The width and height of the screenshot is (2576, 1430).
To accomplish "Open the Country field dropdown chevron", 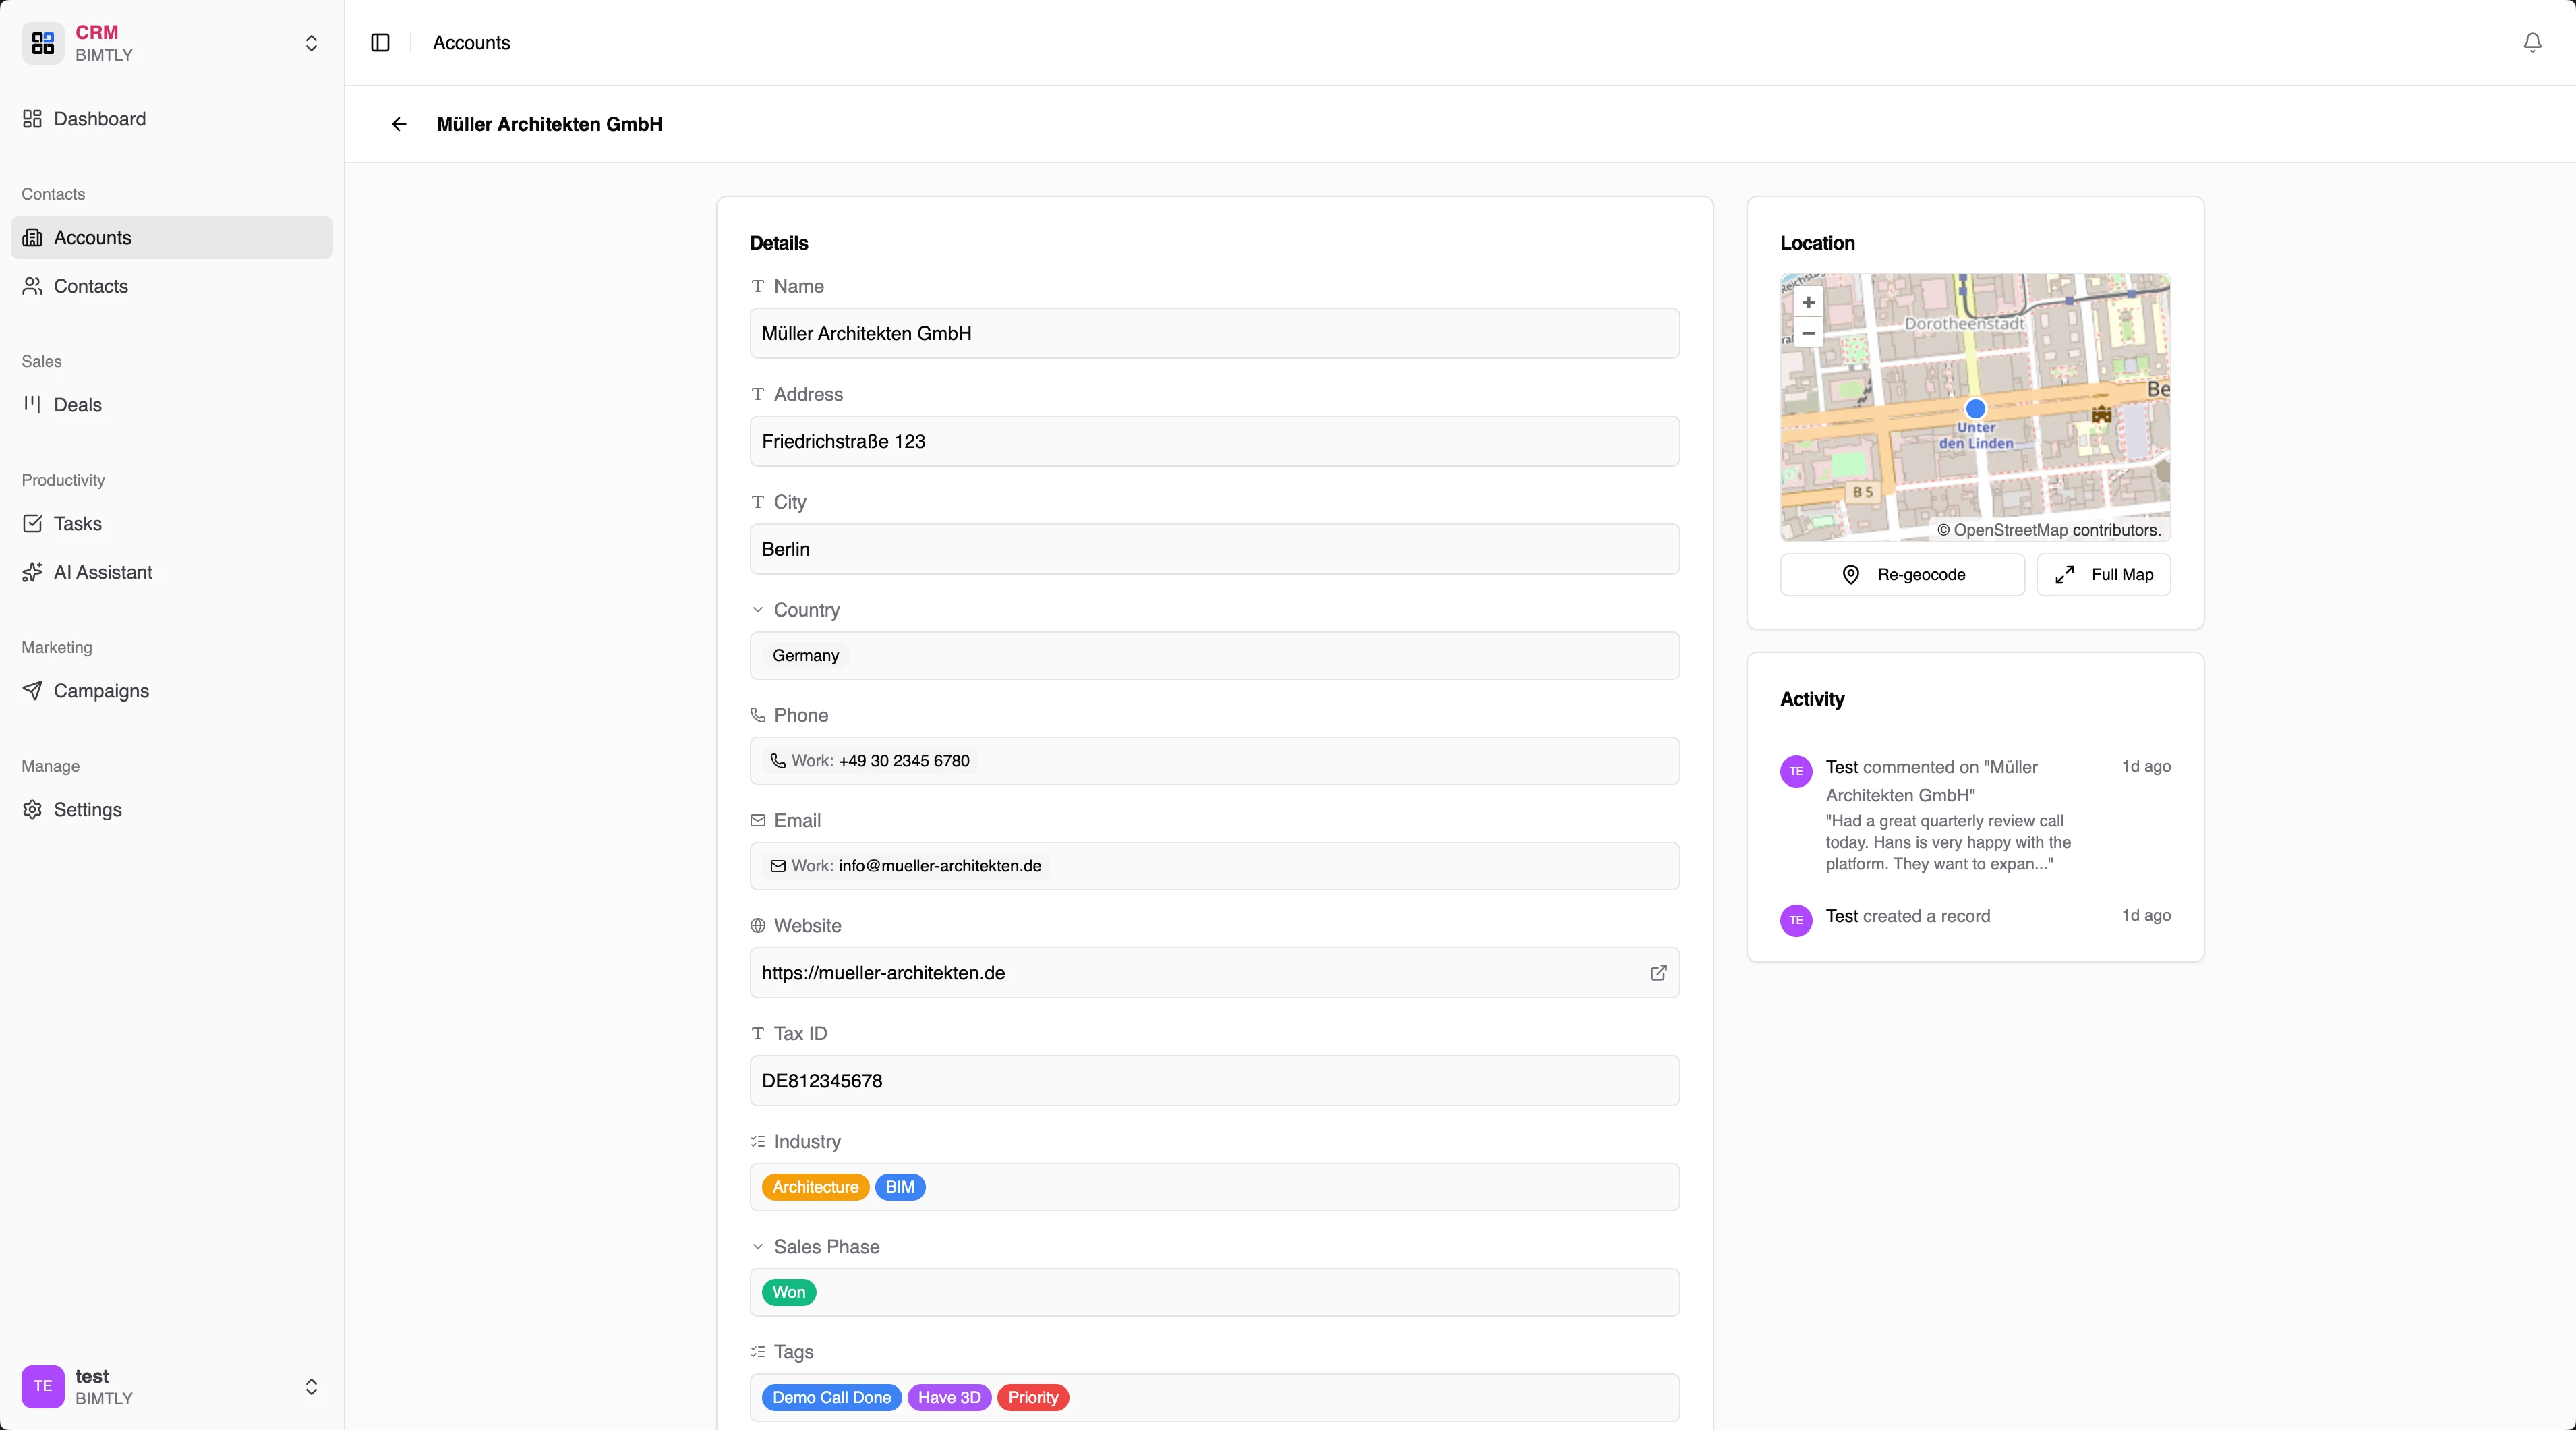I will 758,610.
